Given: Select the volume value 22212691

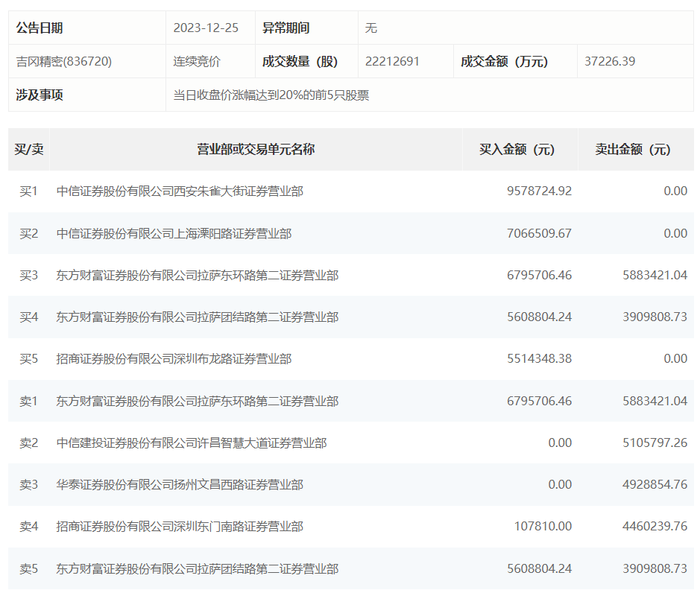Looking at the screenshot, I should tap(392, 61).
